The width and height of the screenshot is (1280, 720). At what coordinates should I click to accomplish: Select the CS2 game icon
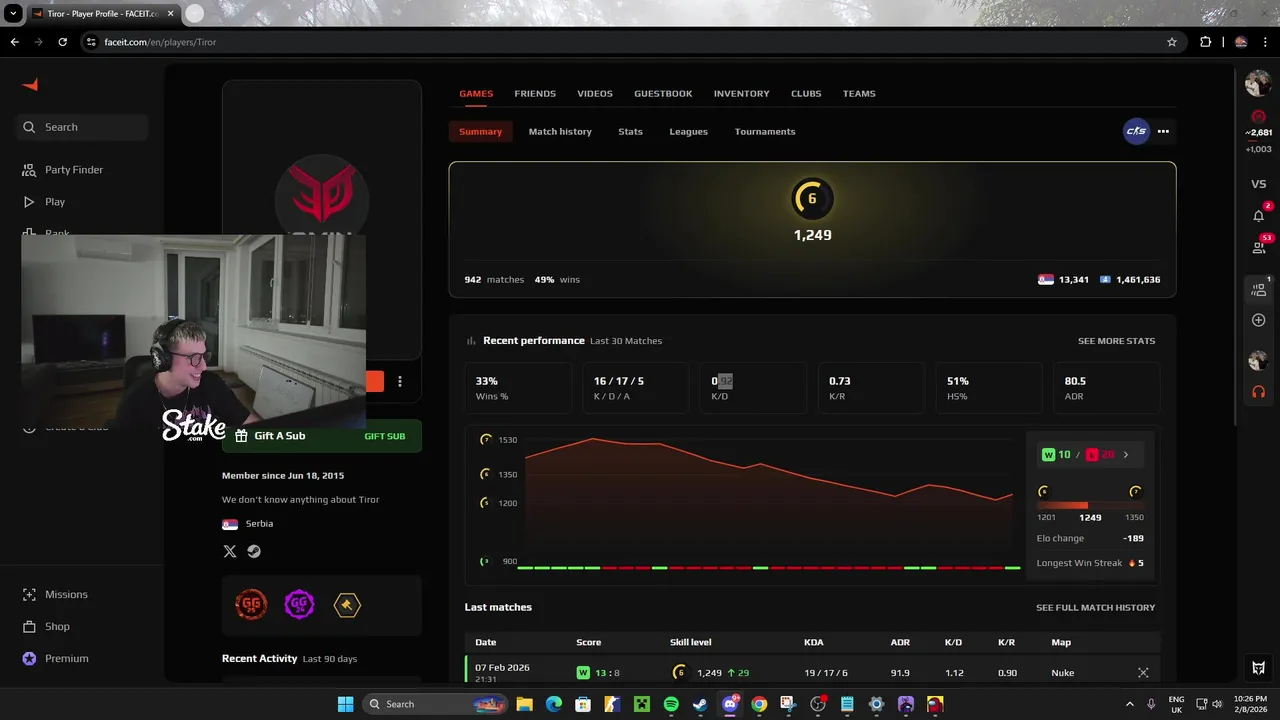coord(1136,131)
